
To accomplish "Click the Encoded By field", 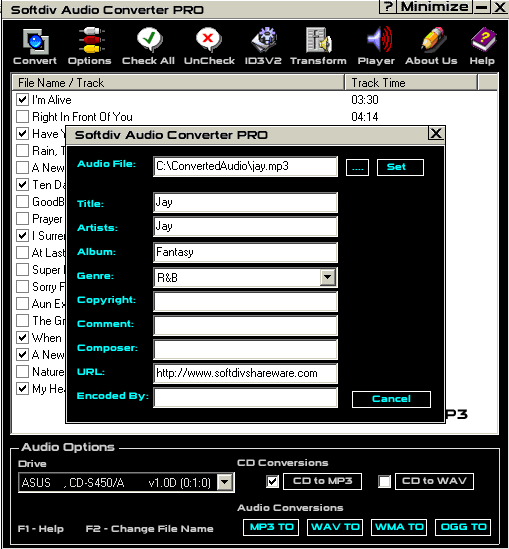I will 245,397.
